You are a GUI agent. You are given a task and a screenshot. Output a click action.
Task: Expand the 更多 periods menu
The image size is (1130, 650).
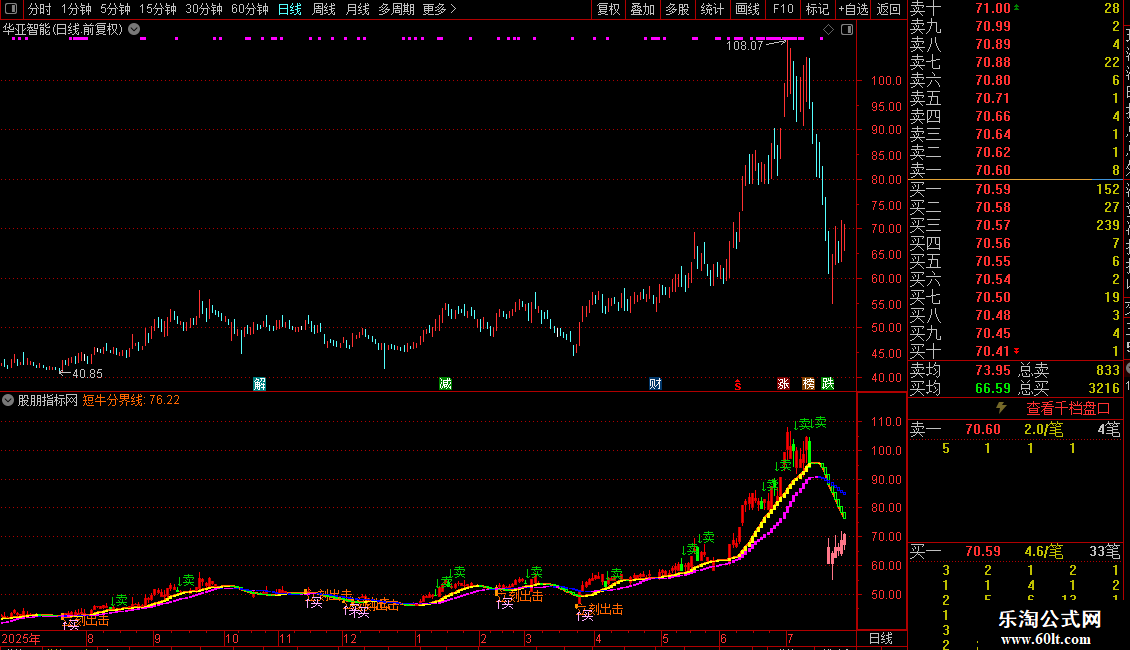click(x=439, y=9)
